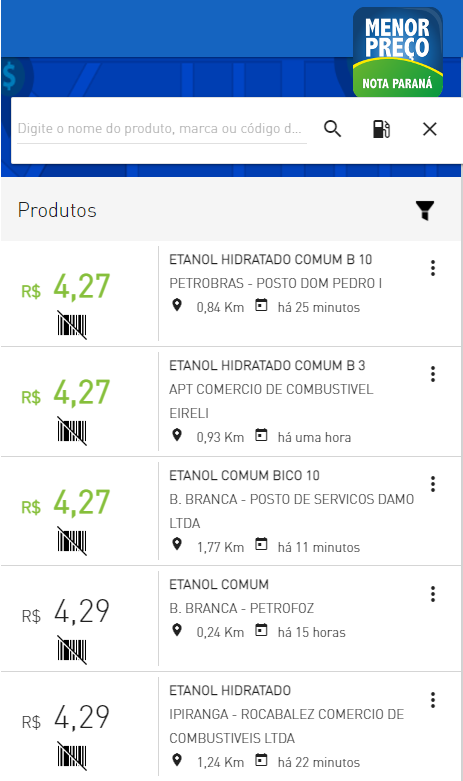Open three-dot menu for Posto de Servicos Damo
The image size is (463, 781).
pos(433,484)
